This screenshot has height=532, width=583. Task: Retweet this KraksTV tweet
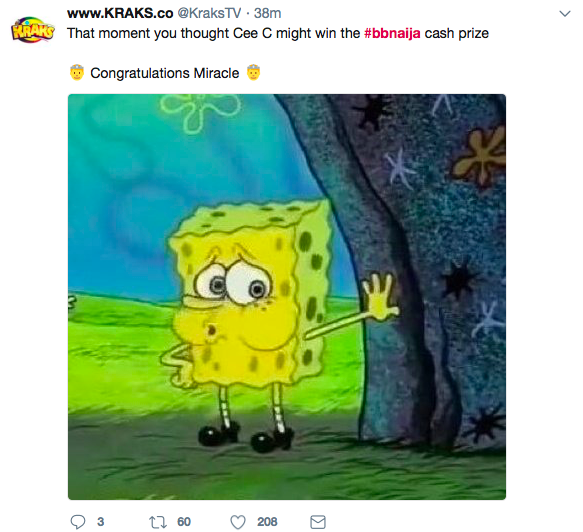(158, 522)
